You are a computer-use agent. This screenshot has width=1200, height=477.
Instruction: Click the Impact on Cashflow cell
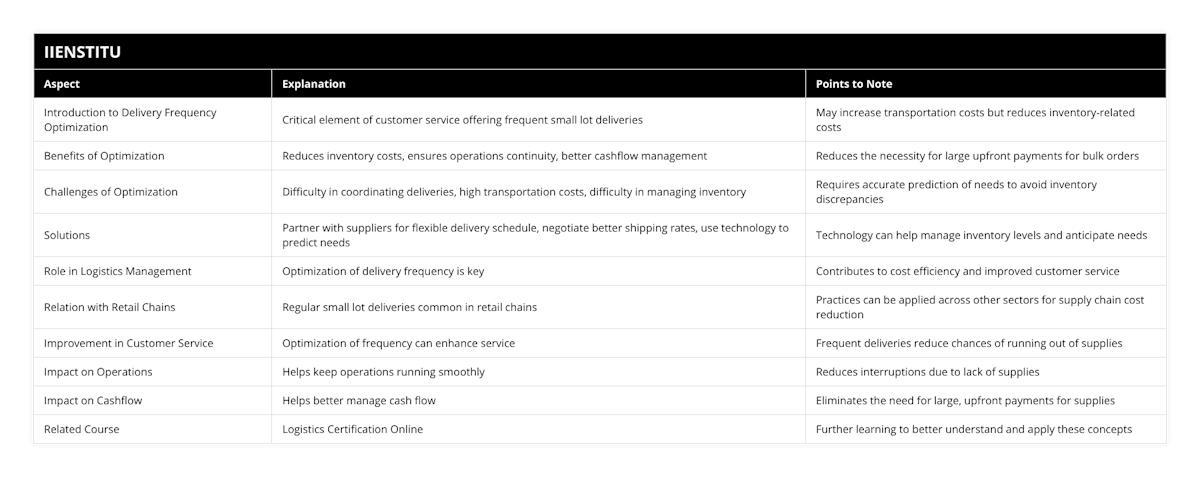click(x=93, y=401)
